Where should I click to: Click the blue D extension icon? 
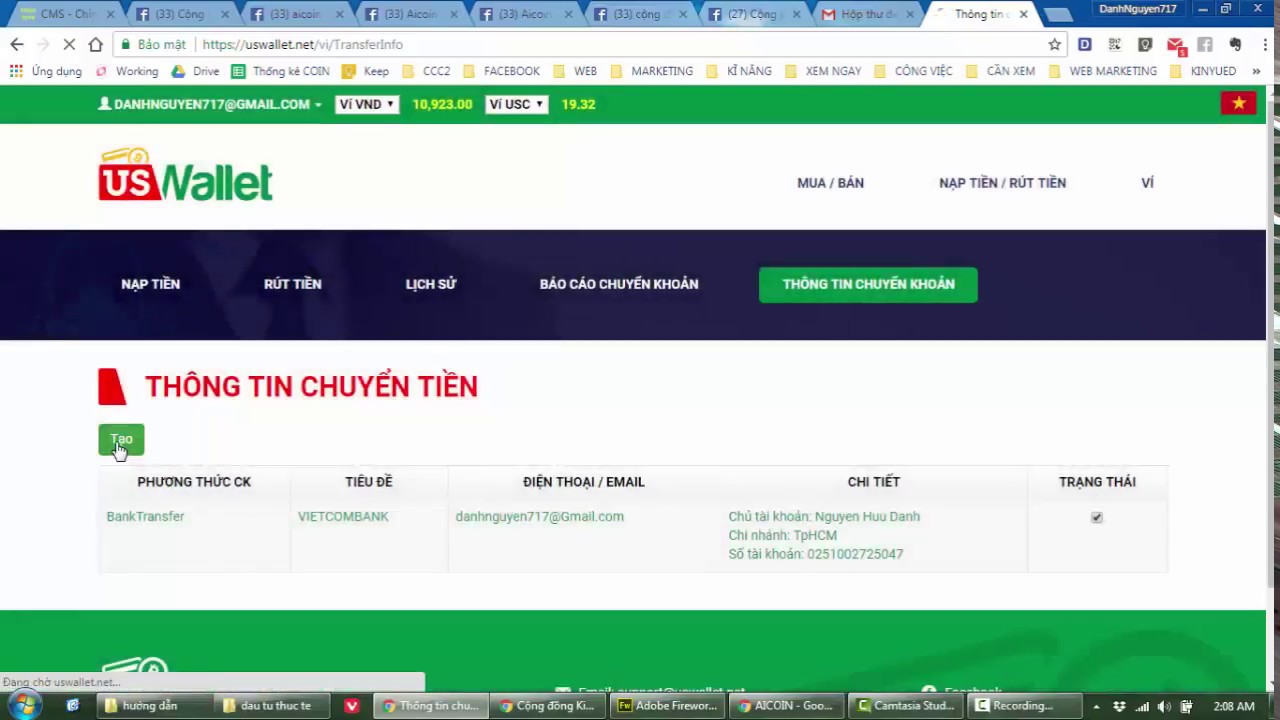click(1084, 44)
